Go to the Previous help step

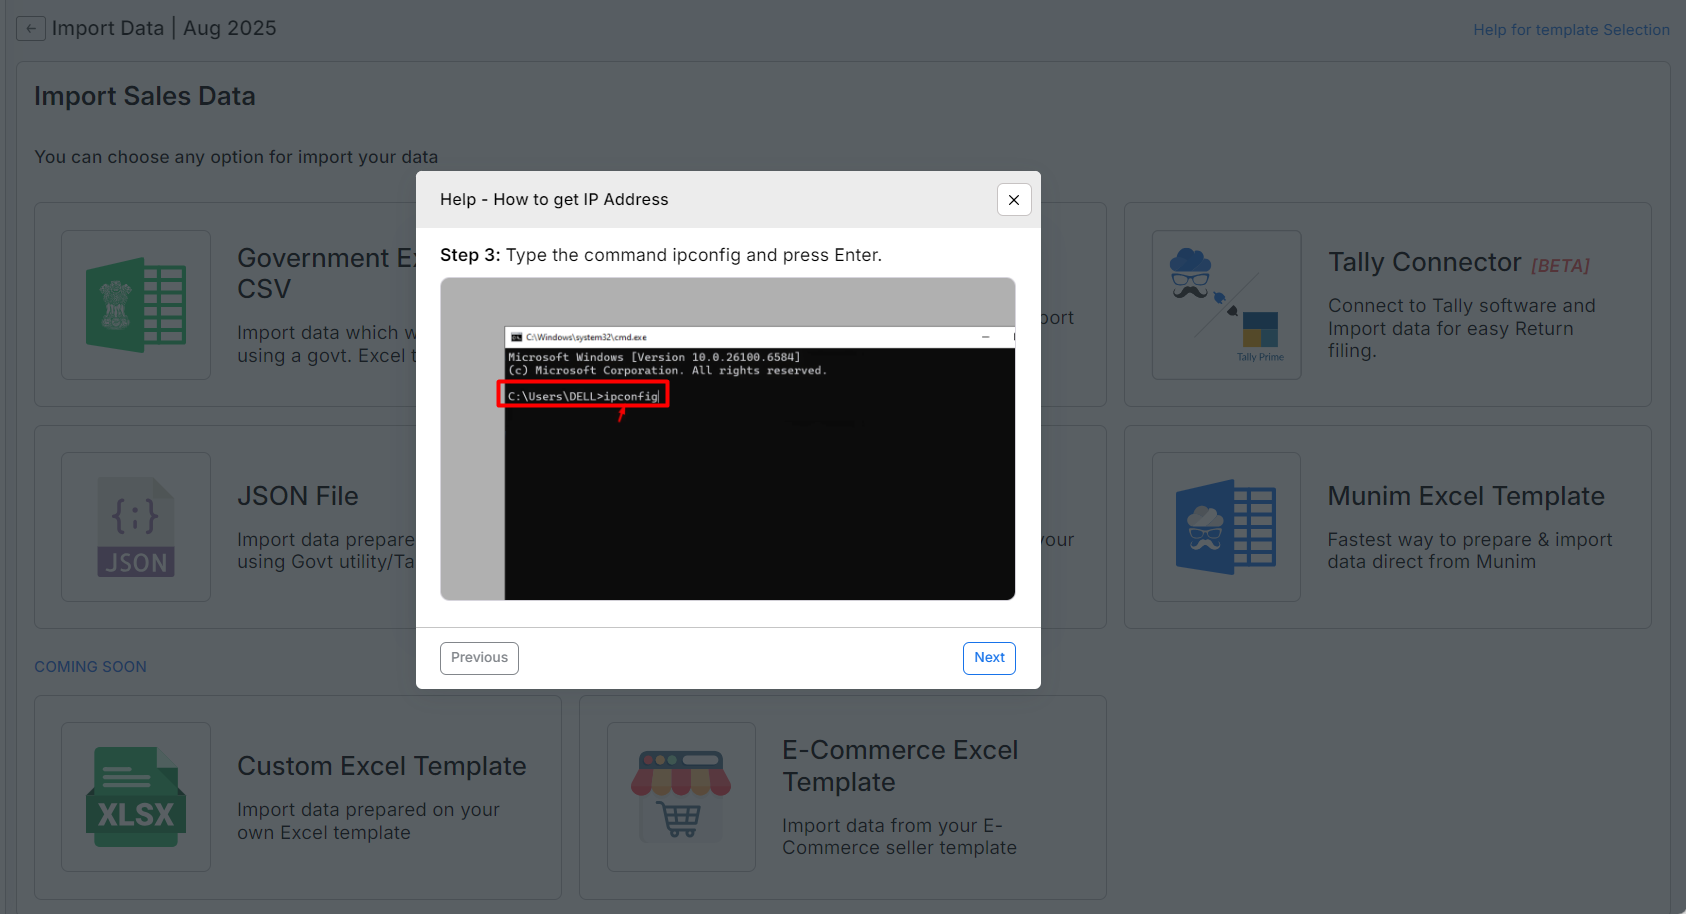click(x=479, y=658)
